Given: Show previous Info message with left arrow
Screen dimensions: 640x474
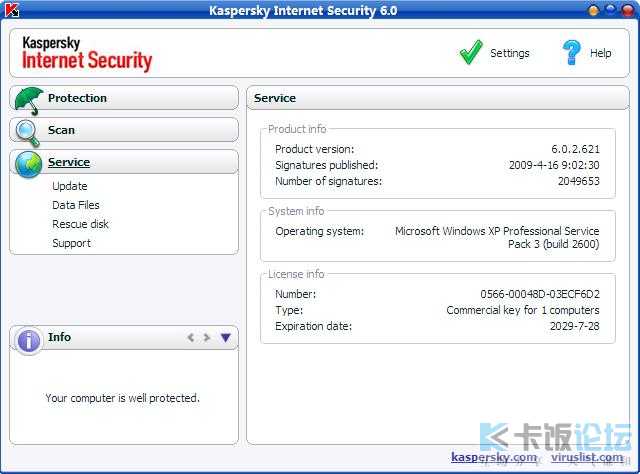Looking at the screenshot, I should 191,337.
